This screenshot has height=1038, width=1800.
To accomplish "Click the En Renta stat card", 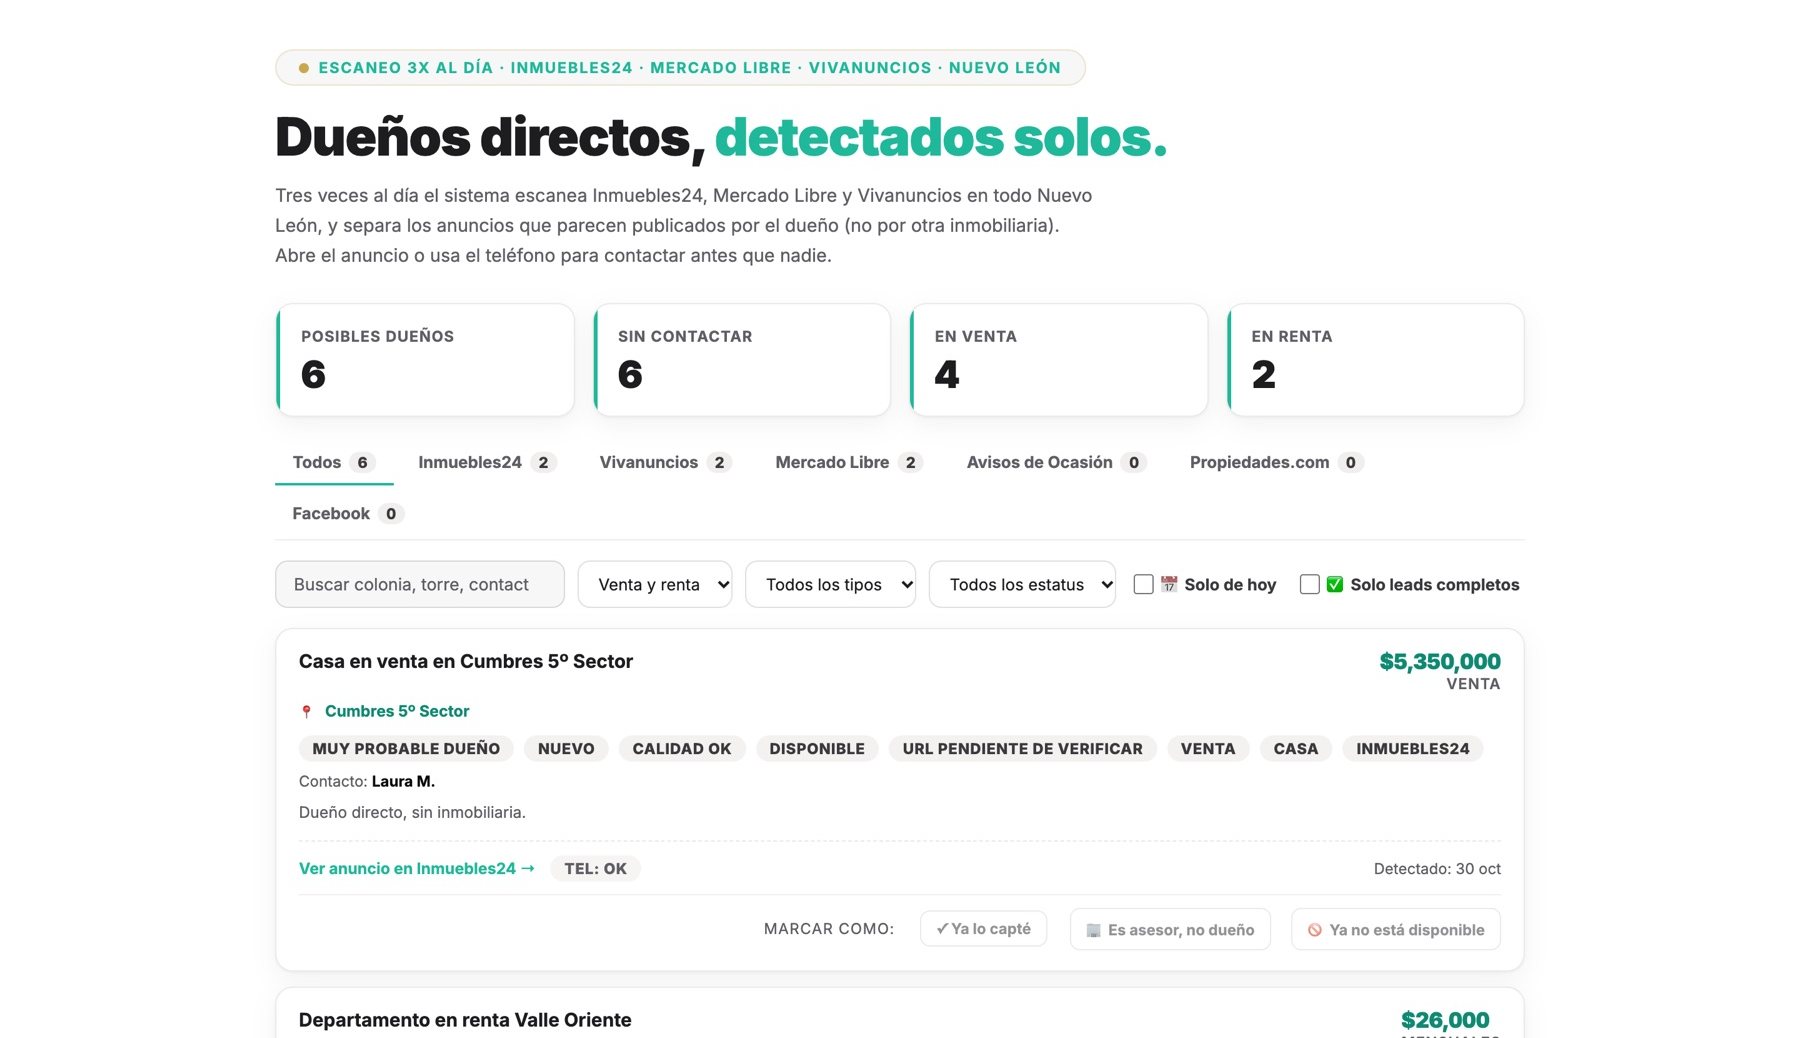I will (x=1375, y=360).
